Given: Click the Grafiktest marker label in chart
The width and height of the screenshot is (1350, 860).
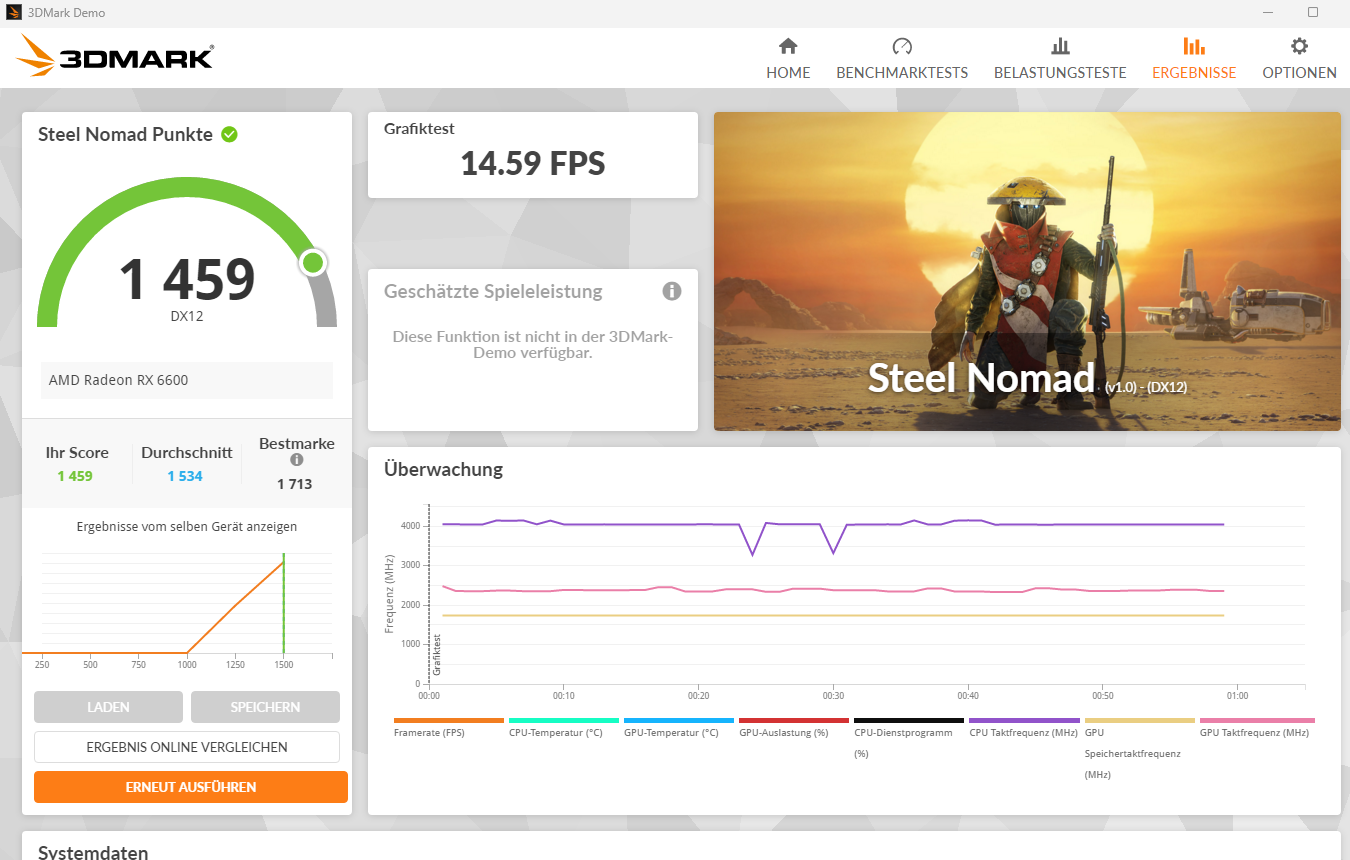Looking at the screenshot, I should click(x=437, y=655).
